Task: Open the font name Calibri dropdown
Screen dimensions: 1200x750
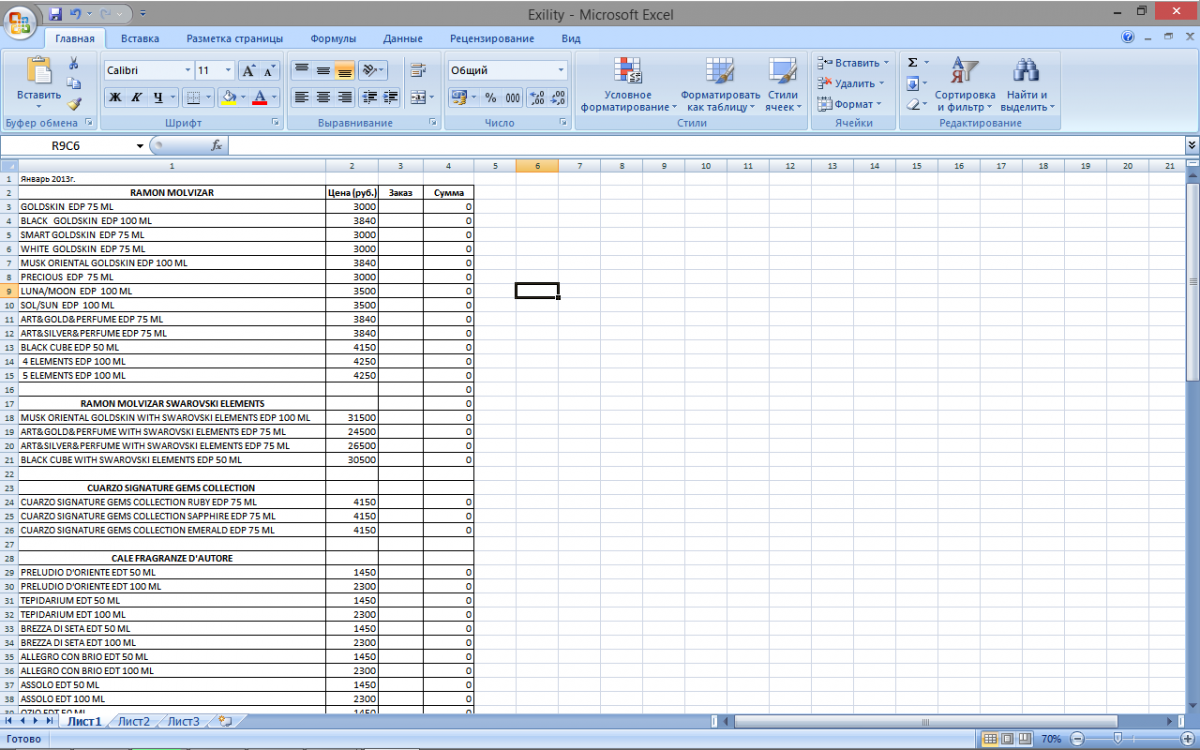Action: point(188,71)
